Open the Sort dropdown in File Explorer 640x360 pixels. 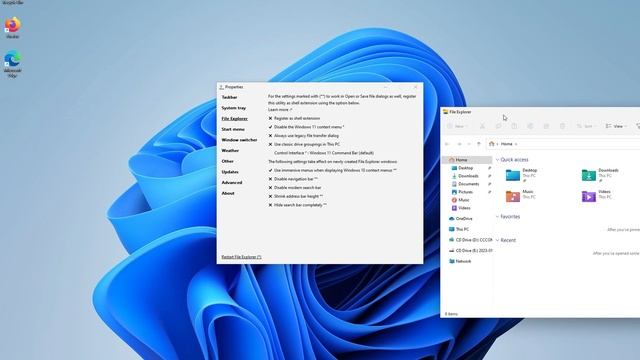point(586,126)
